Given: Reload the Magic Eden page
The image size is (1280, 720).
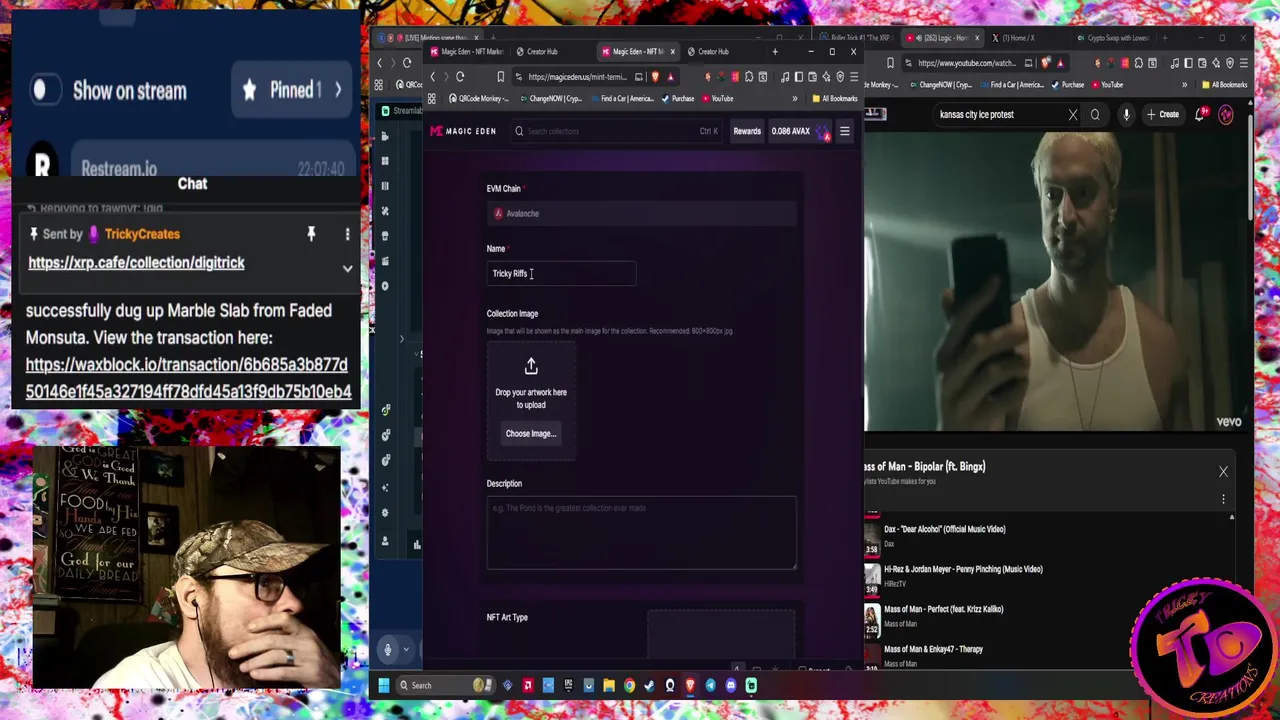Looking at the screenshot, I should [x=460, y=77].
